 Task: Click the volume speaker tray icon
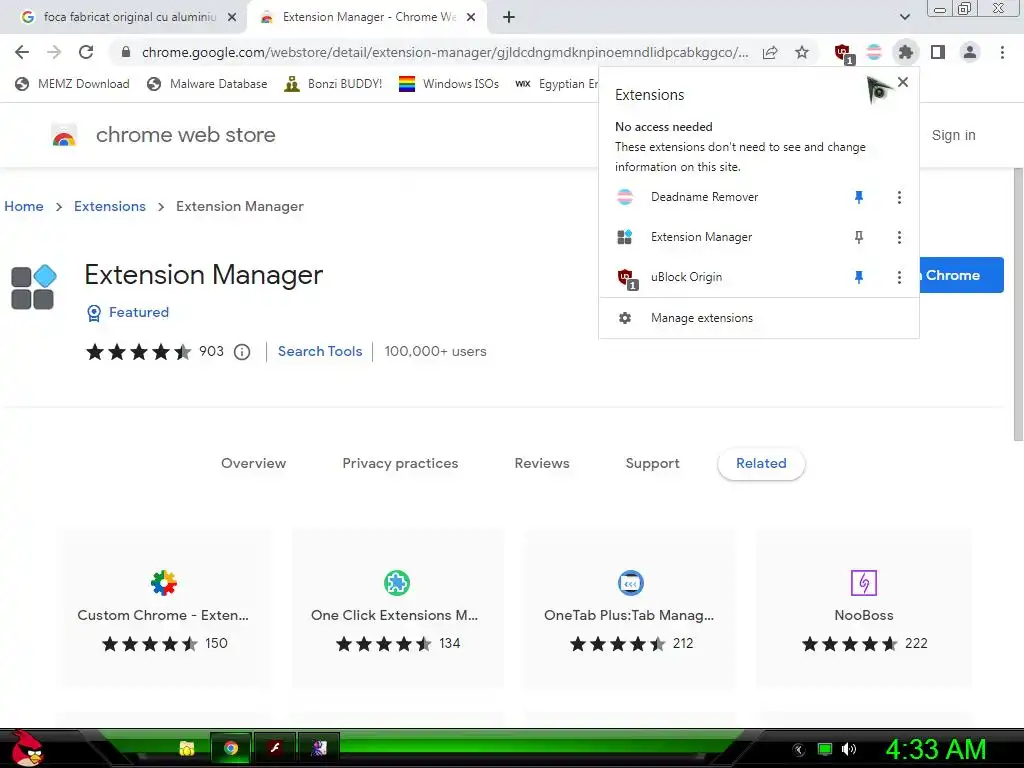click(849, 749)
